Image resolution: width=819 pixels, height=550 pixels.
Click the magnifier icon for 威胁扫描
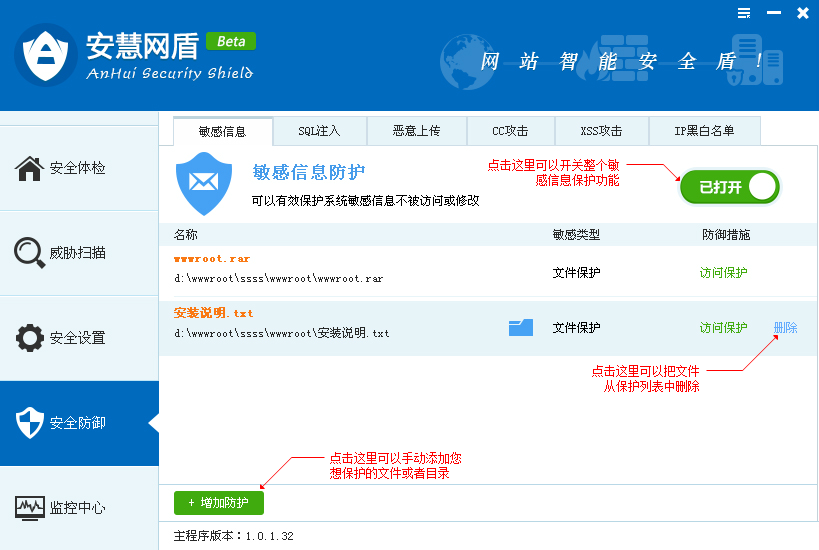[30, 253]
